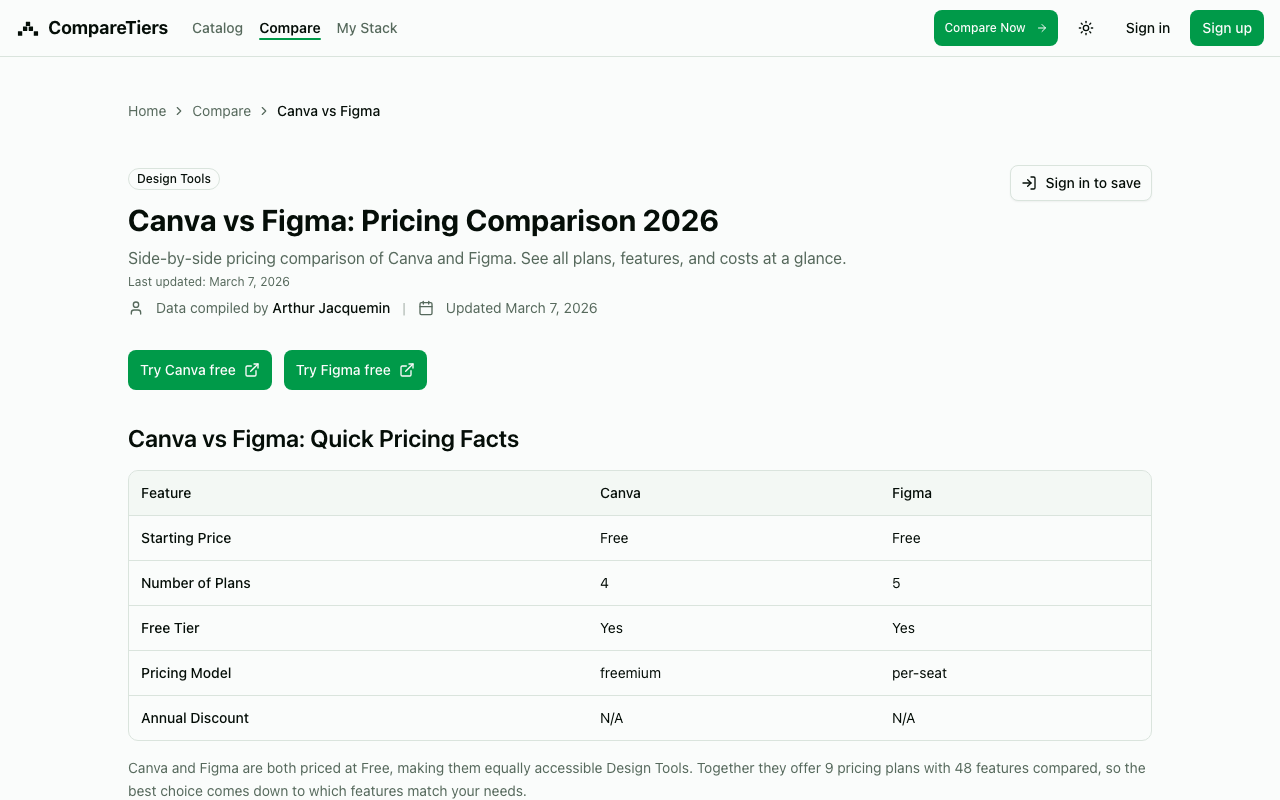Click the Figma column header in the table
This screenshot has width=1280, height=800.
pos(911,493)
